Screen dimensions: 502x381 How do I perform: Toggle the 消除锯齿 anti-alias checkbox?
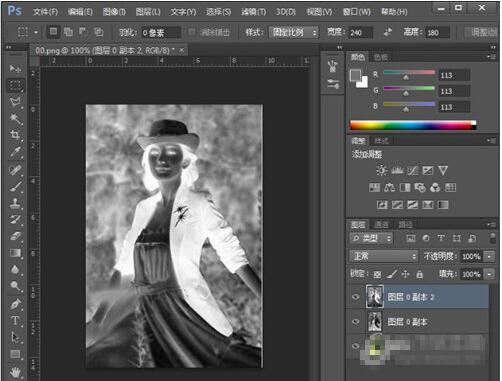[192, 32]
